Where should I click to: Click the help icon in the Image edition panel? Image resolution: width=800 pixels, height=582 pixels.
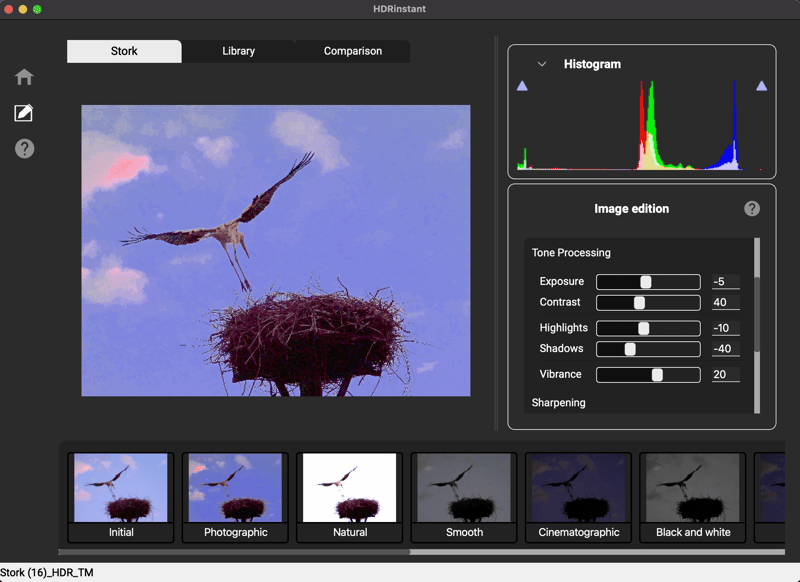pyautogui.click(x=752, y=208)
